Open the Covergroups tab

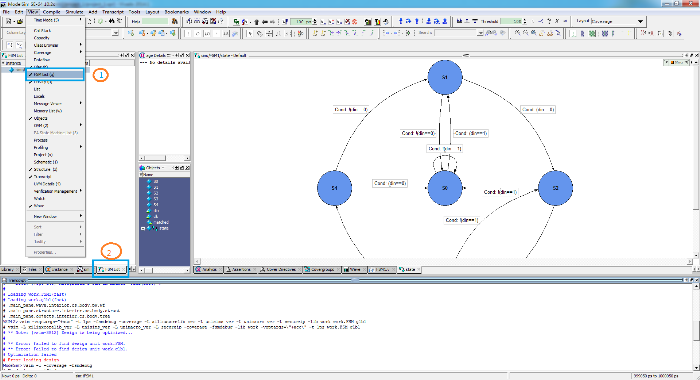point(321,269)
